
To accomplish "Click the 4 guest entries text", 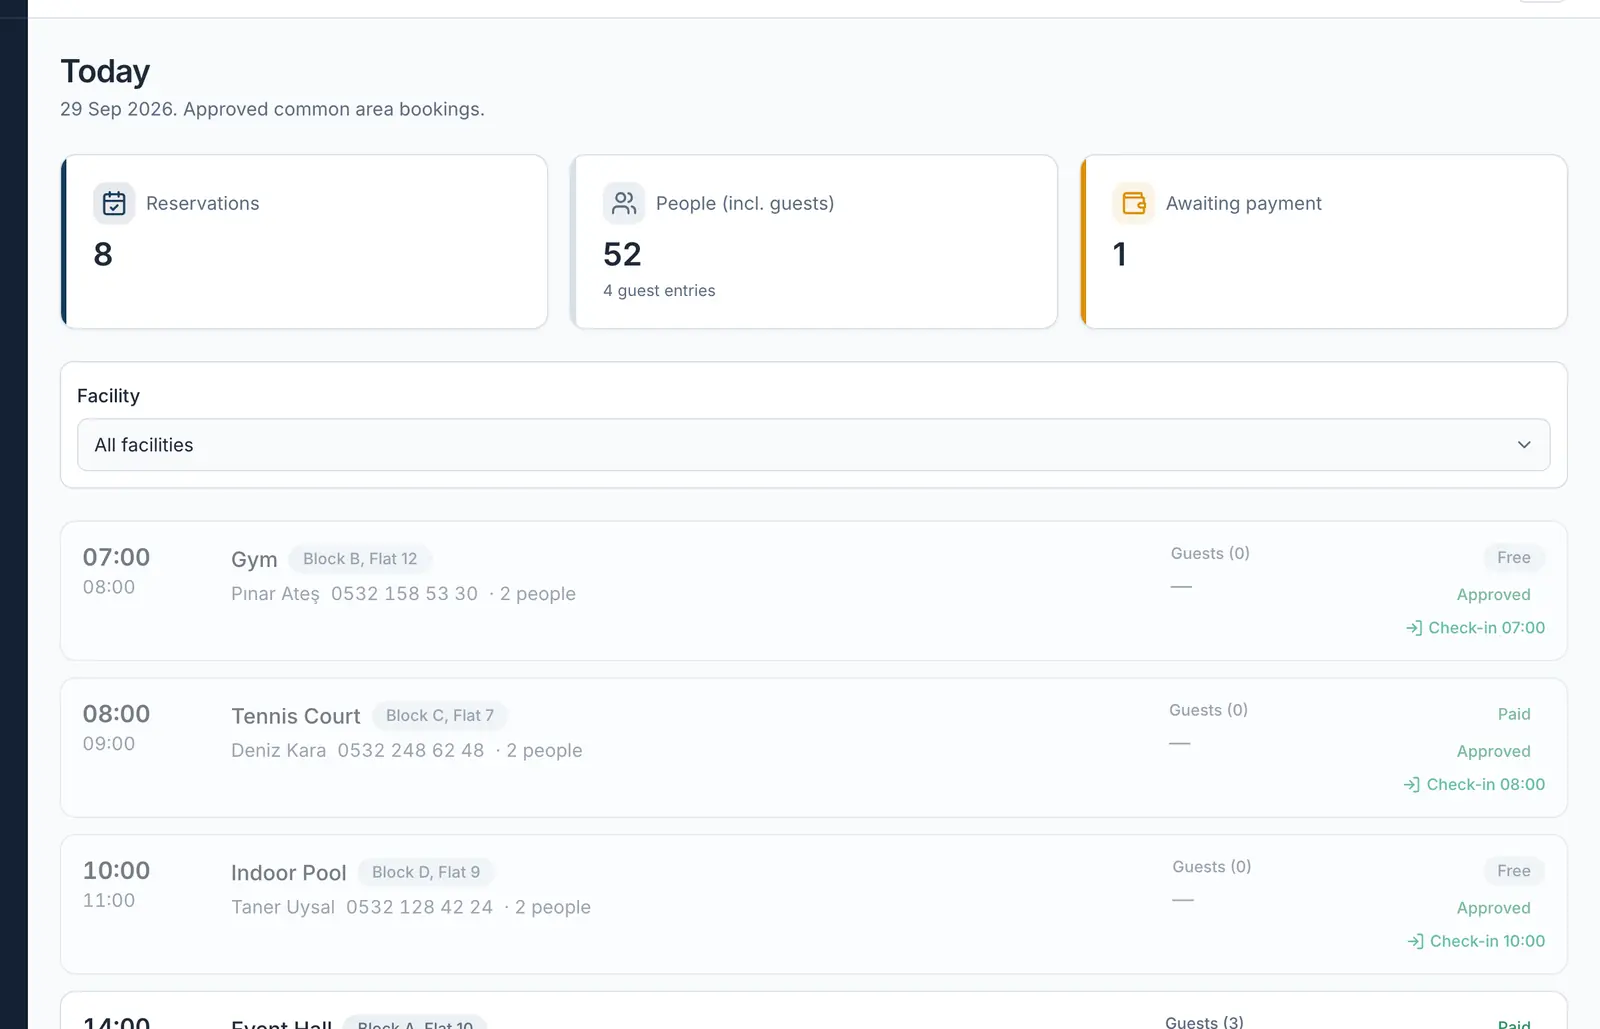I will pyautogui.click(x=659, y=291).
